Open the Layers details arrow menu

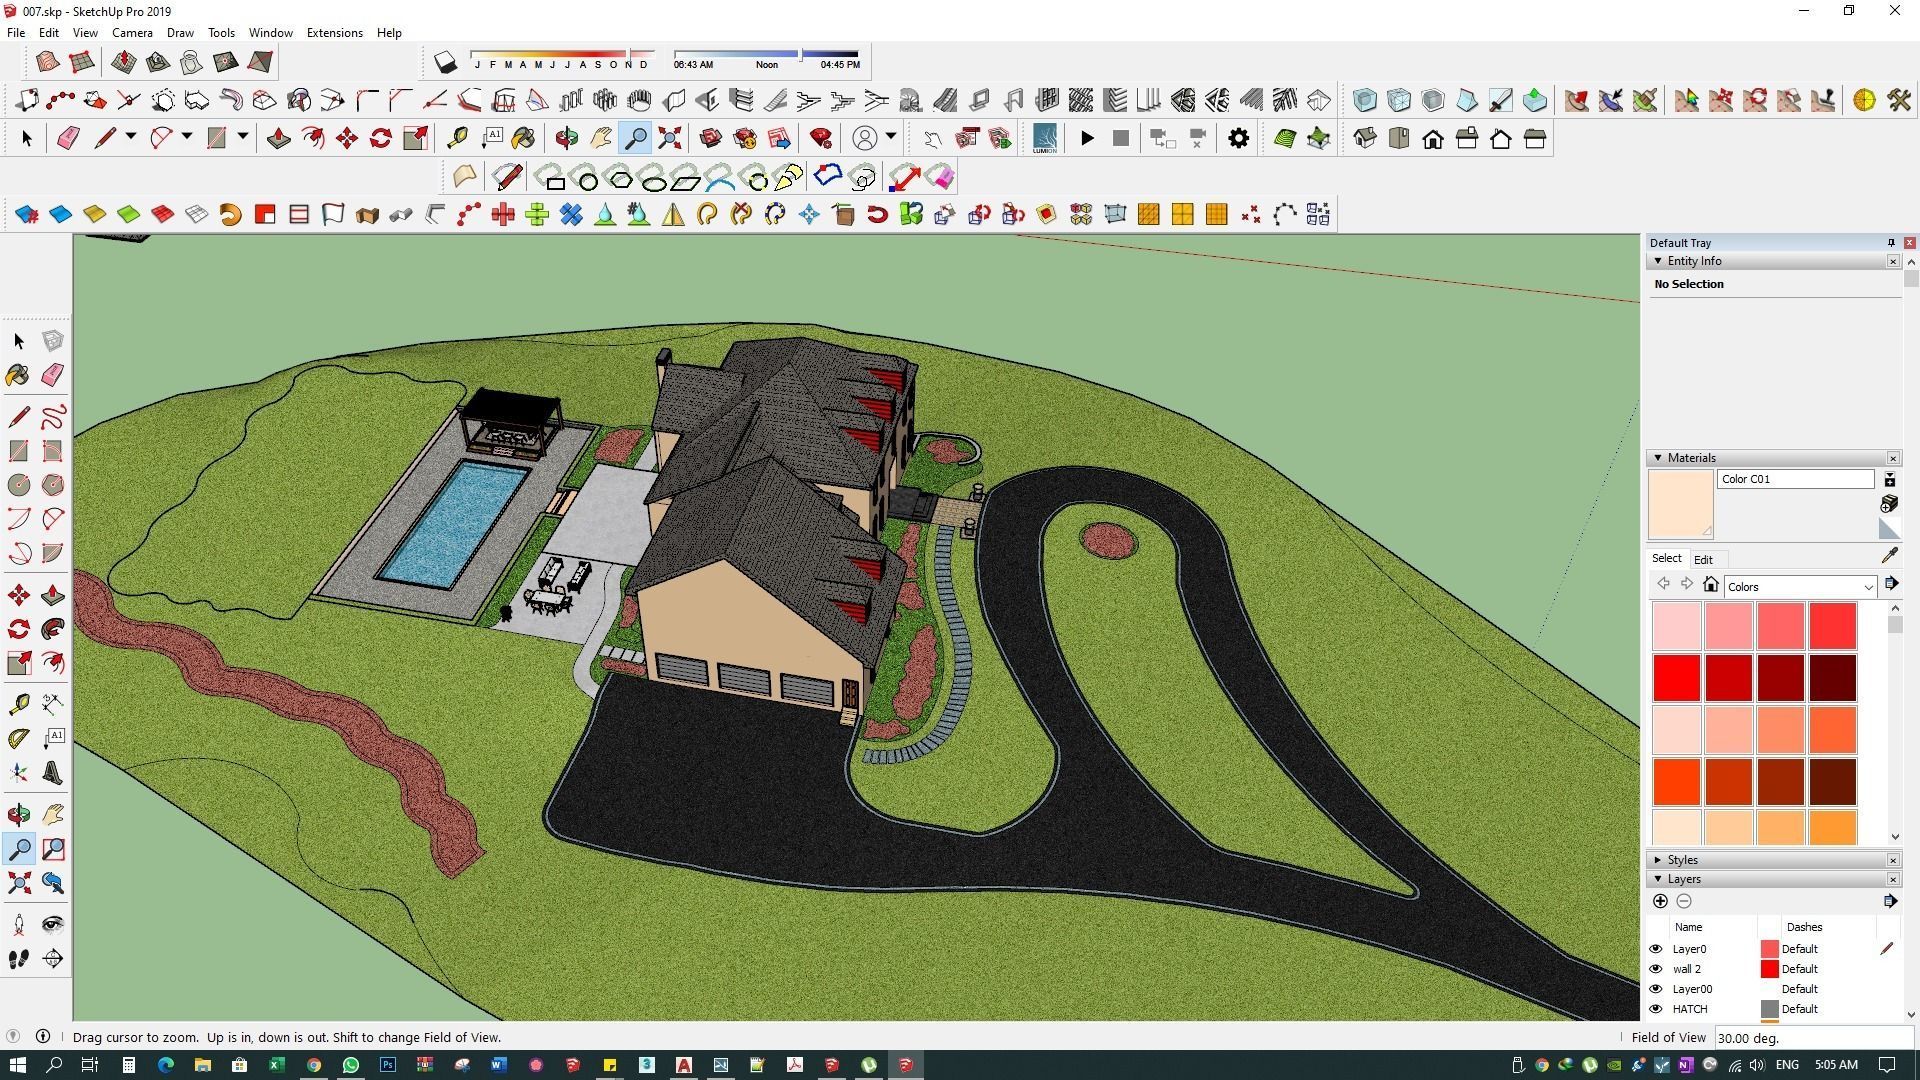[1890, 901]
